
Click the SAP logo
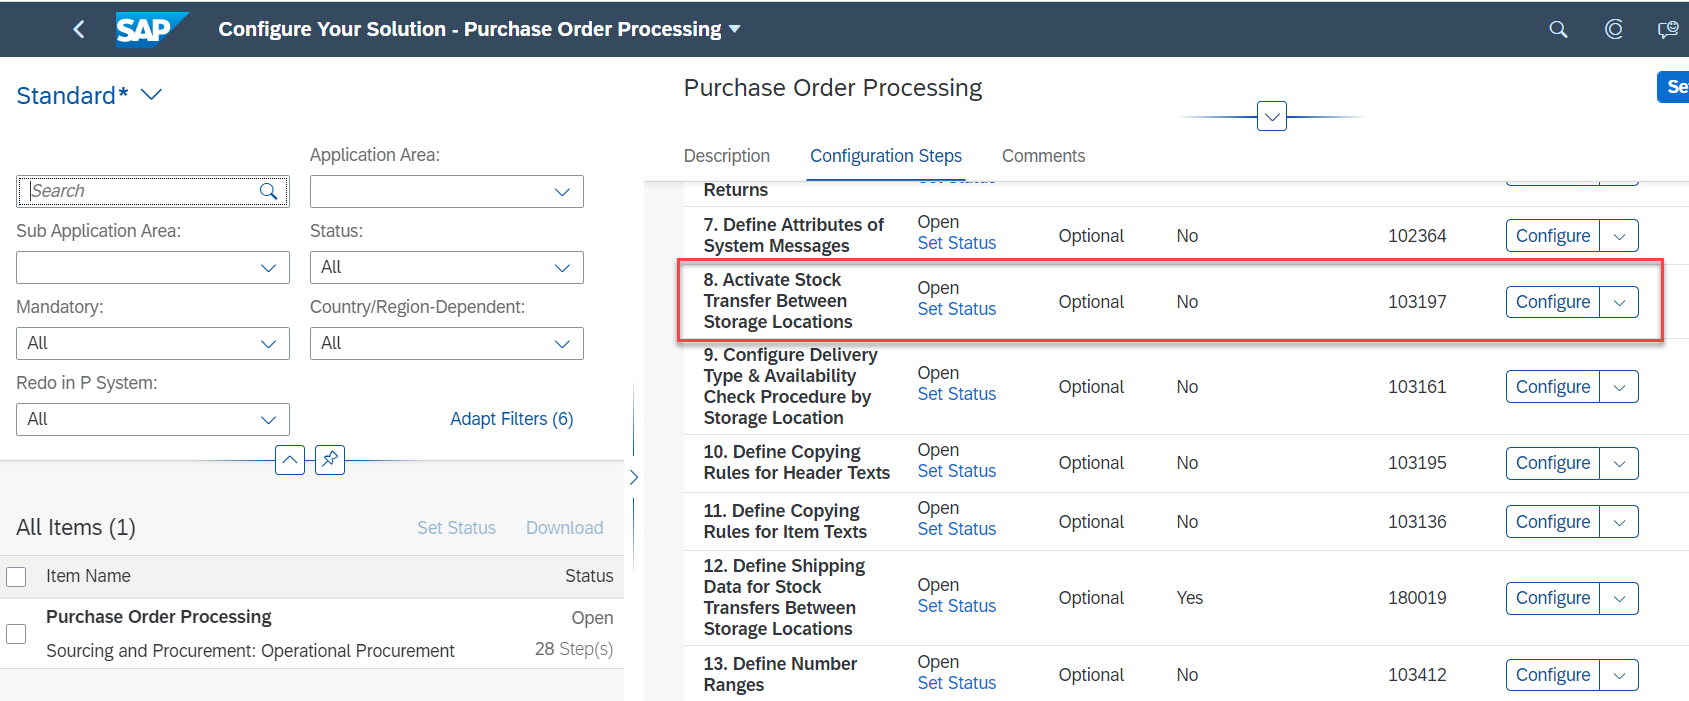pyautogui.click(x=150, y=29)
